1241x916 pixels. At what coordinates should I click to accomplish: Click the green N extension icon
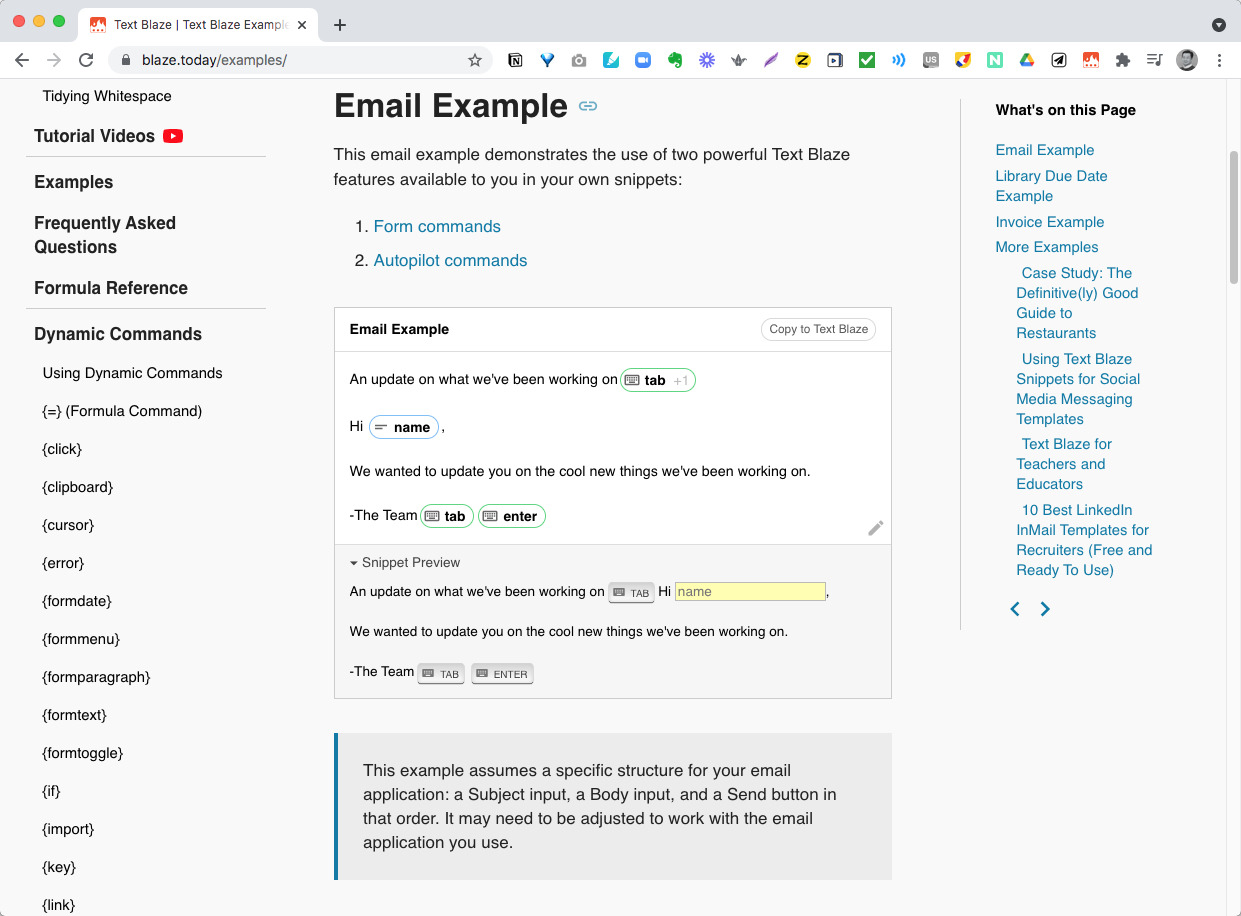point(995,60)
